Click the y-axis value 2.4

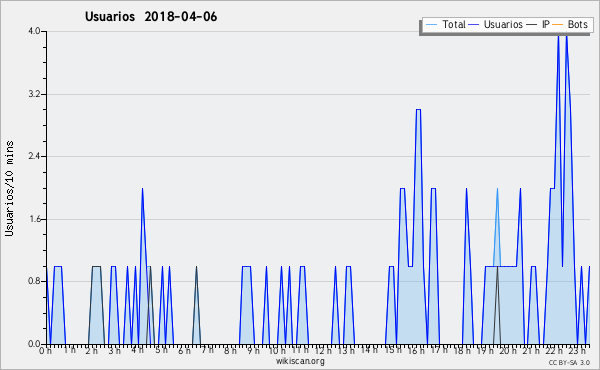click(34, 156)
